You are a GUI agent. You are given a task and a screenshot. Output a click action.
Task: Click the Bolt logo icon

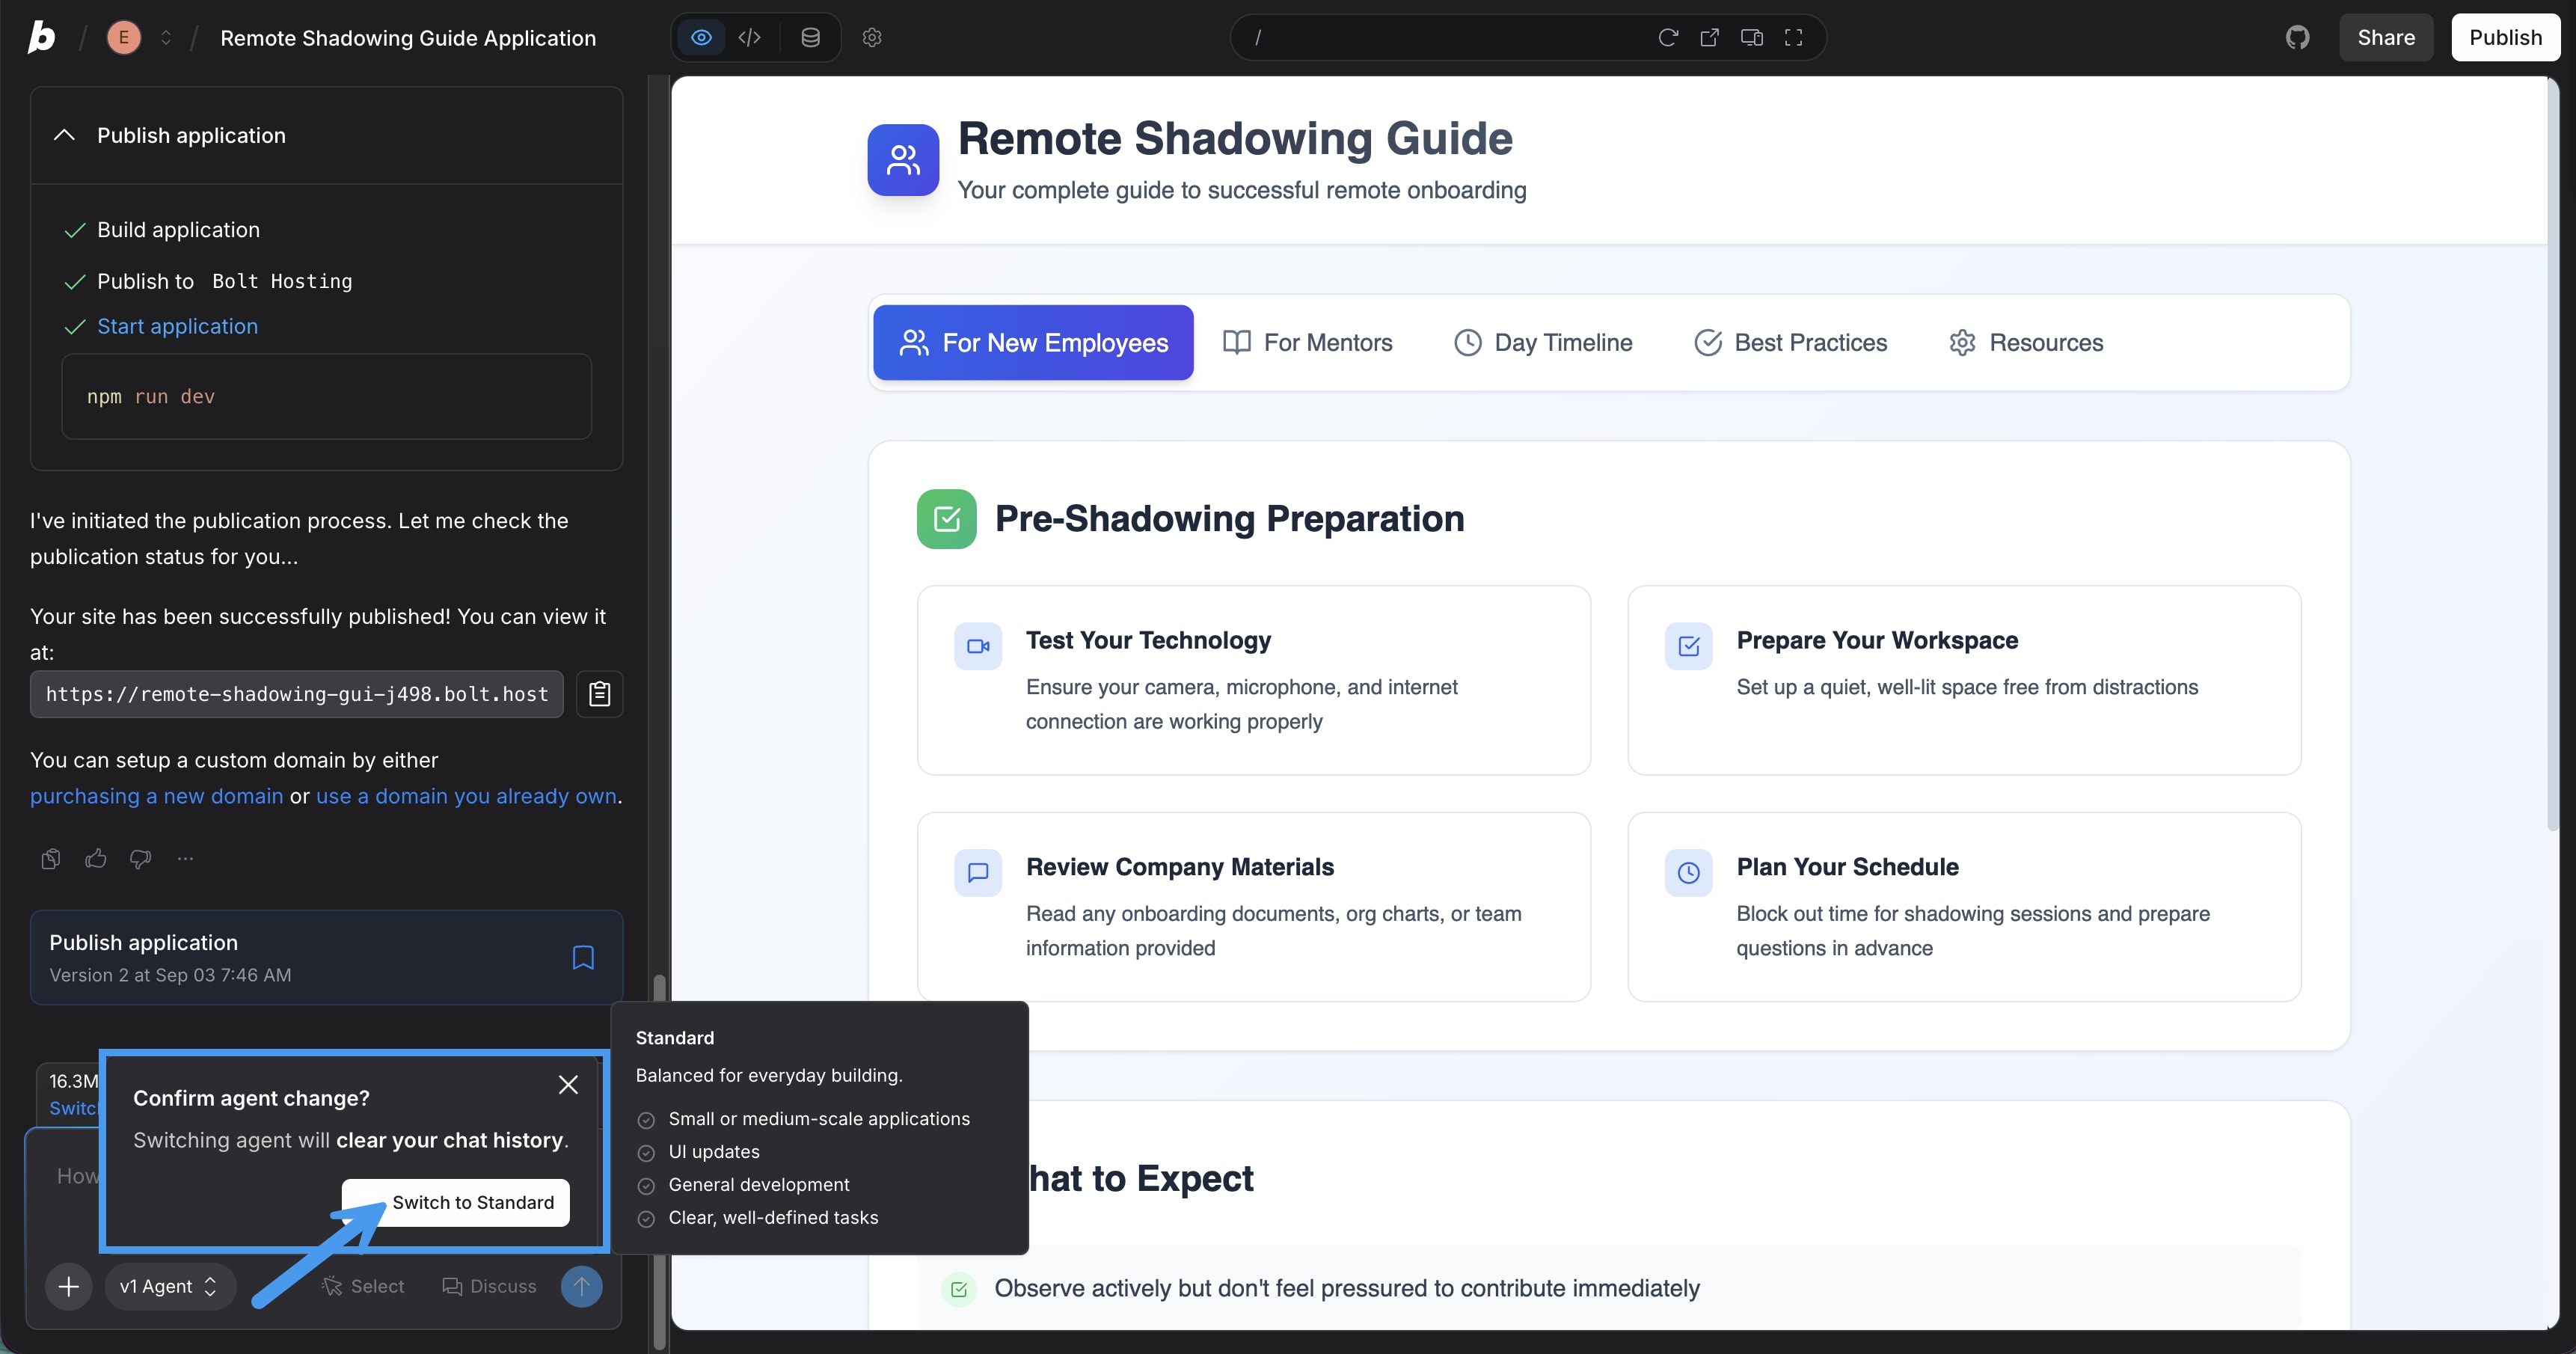point(41,37)
